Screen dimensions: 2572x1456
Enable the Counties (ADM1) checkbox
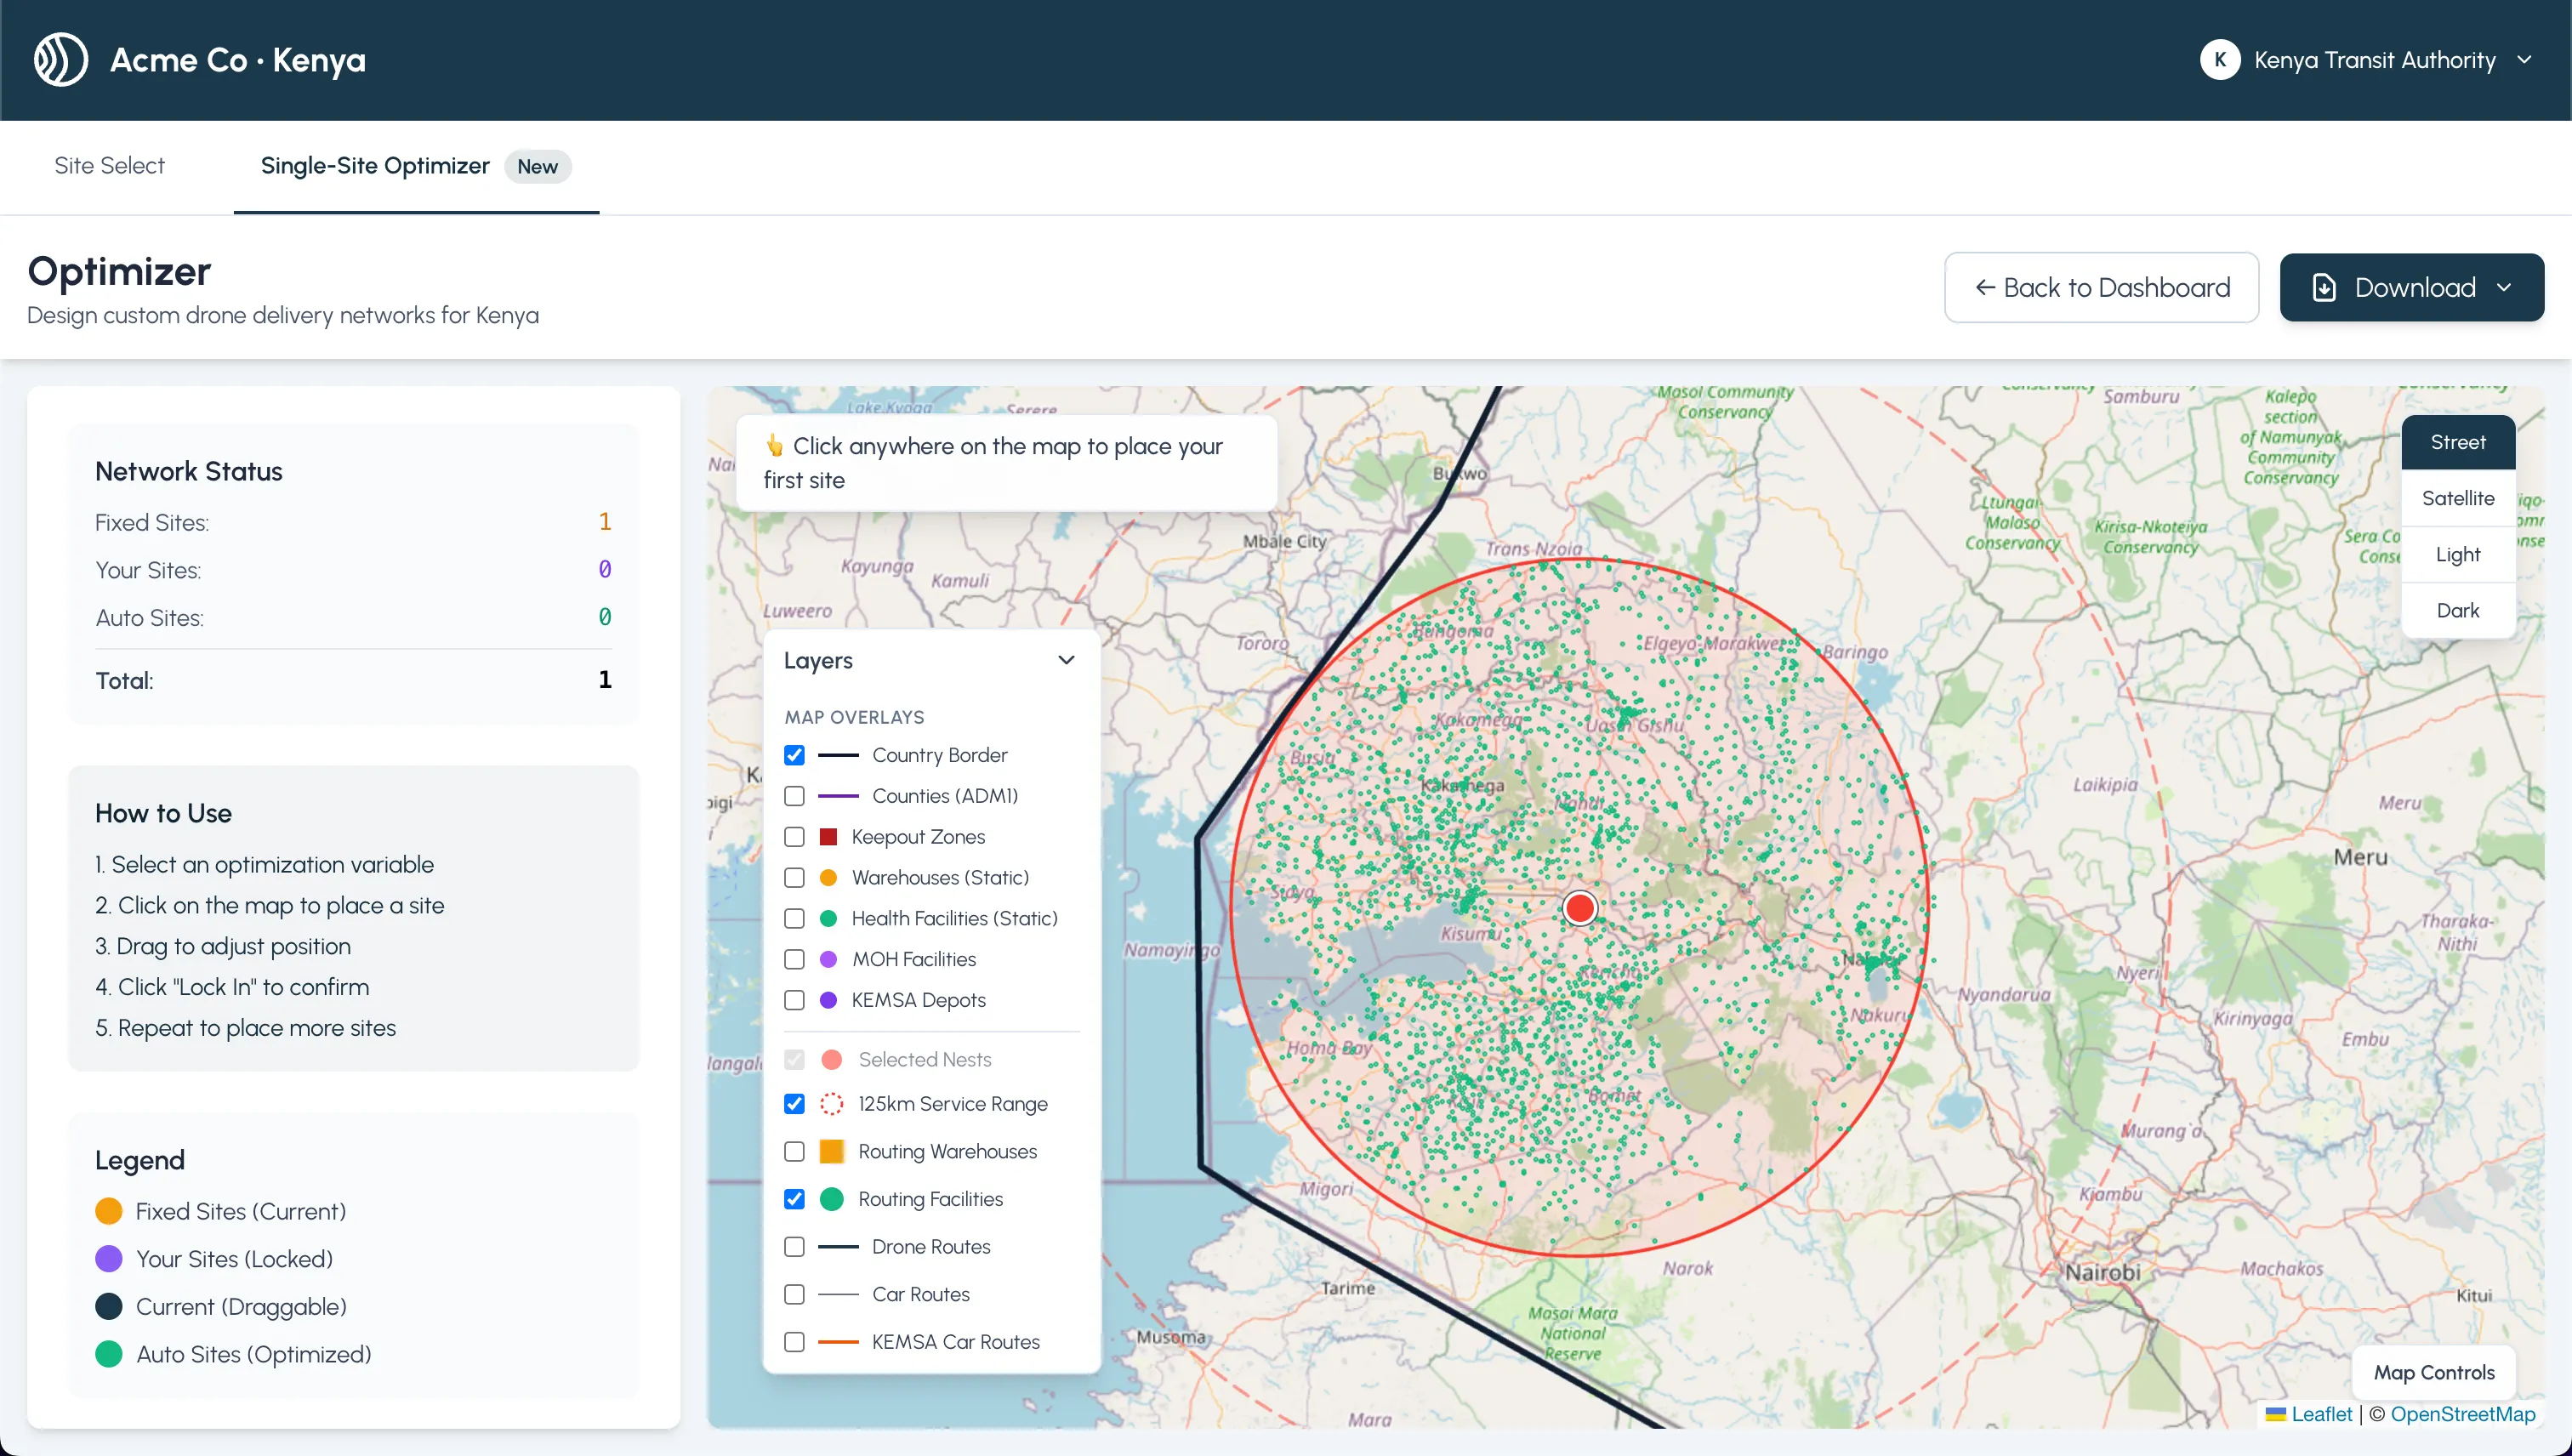[794, 796]
